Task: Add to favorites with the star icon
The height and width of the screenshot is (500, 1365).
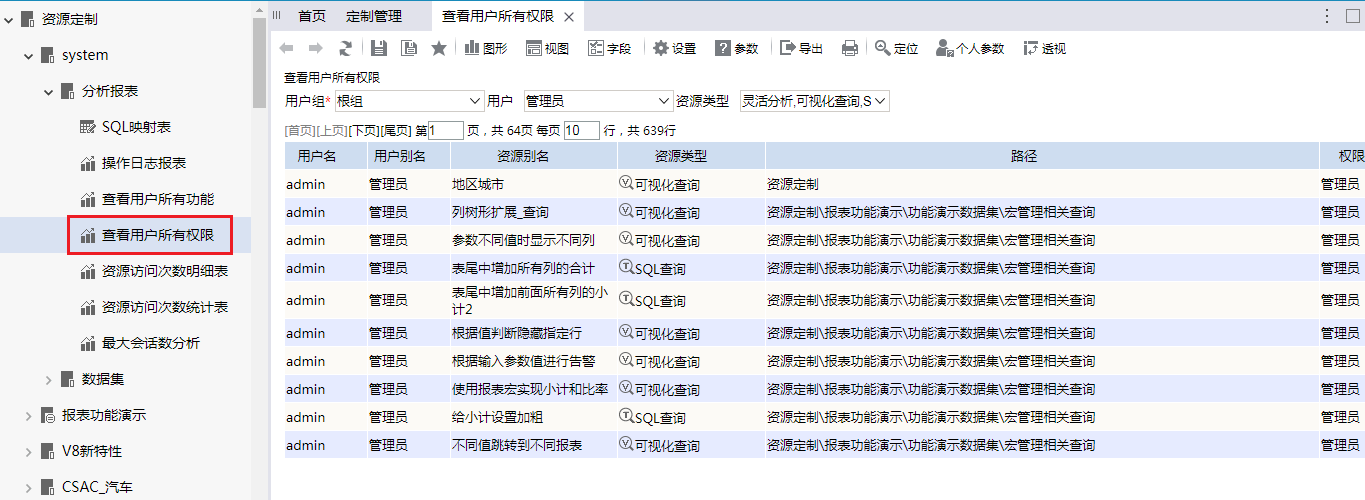Action: tap(439, 48)
